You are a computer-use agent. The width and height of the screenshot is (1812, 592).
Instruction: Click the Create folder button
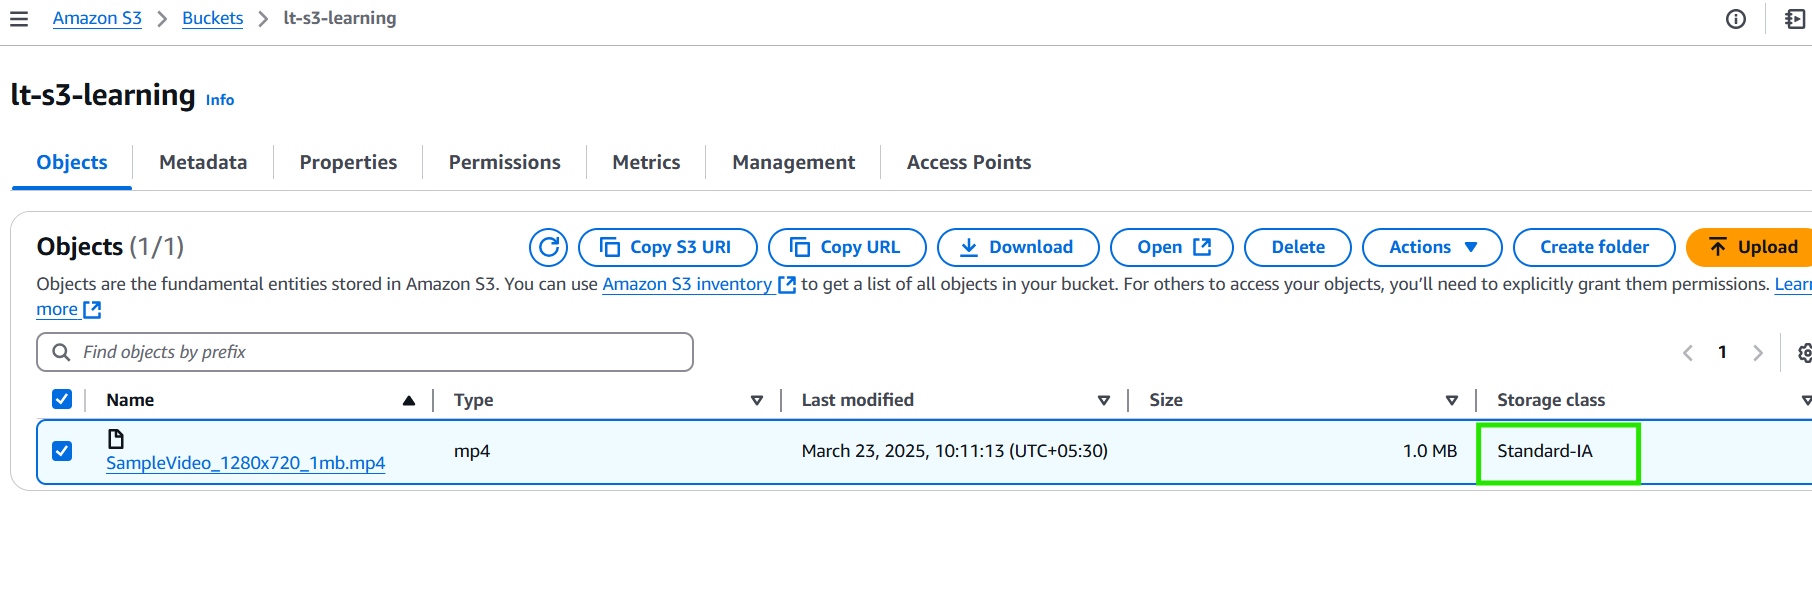[x=1594, y=247]
